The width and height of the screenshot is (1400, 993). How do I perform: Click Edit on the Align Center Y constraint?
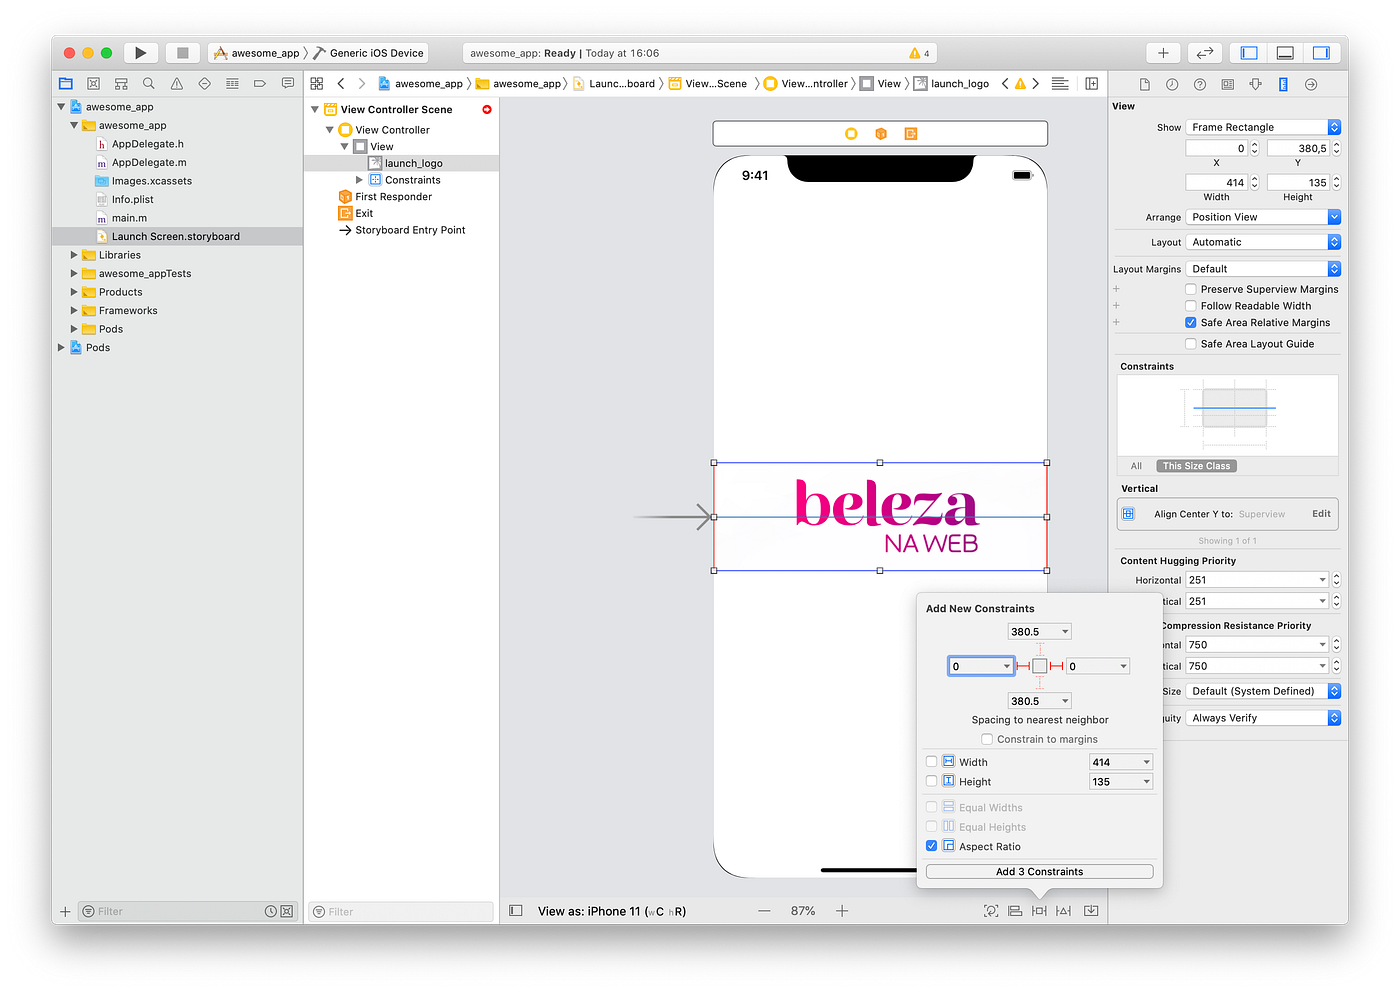pos(1321,513)
